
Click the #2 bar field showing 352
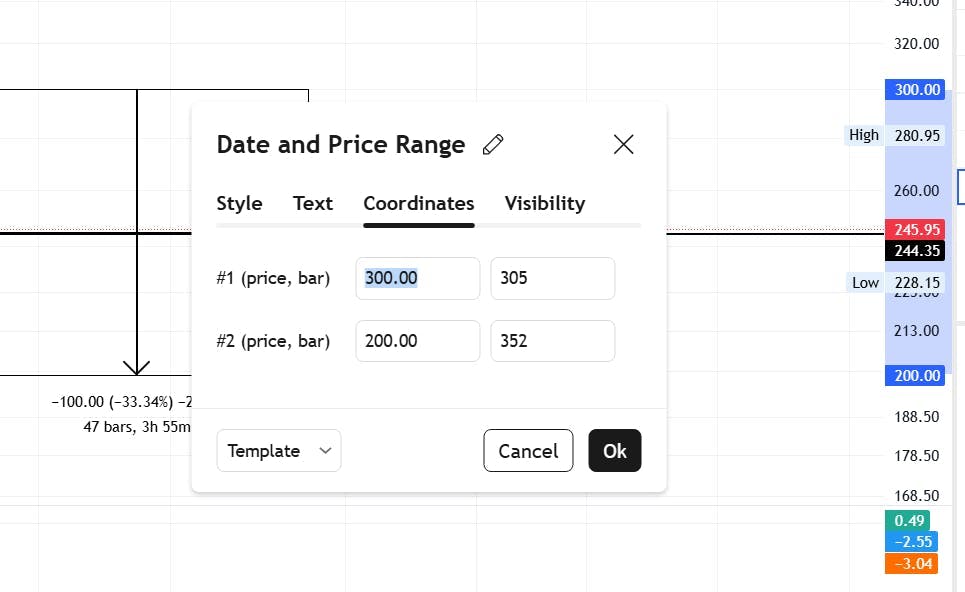tap(552, 341)
